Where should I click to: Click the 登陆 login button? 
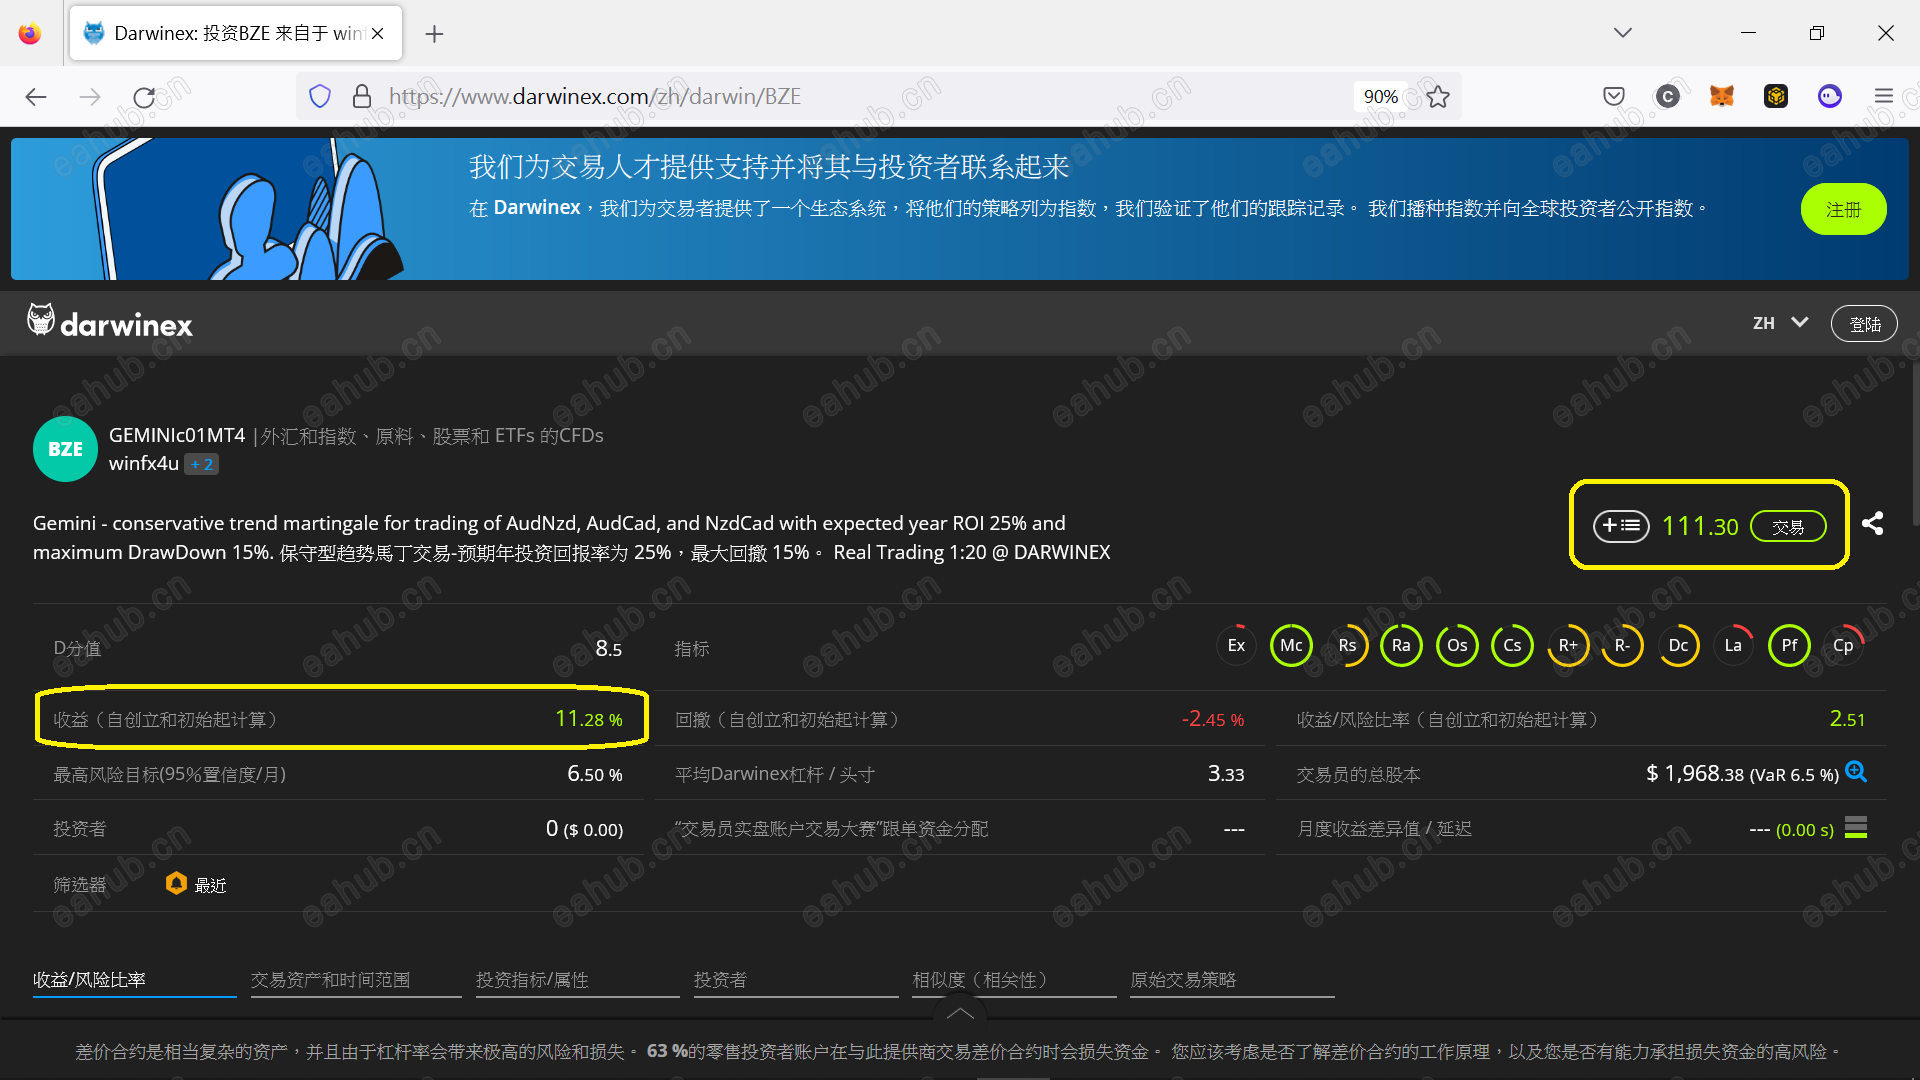[1864, 324]
